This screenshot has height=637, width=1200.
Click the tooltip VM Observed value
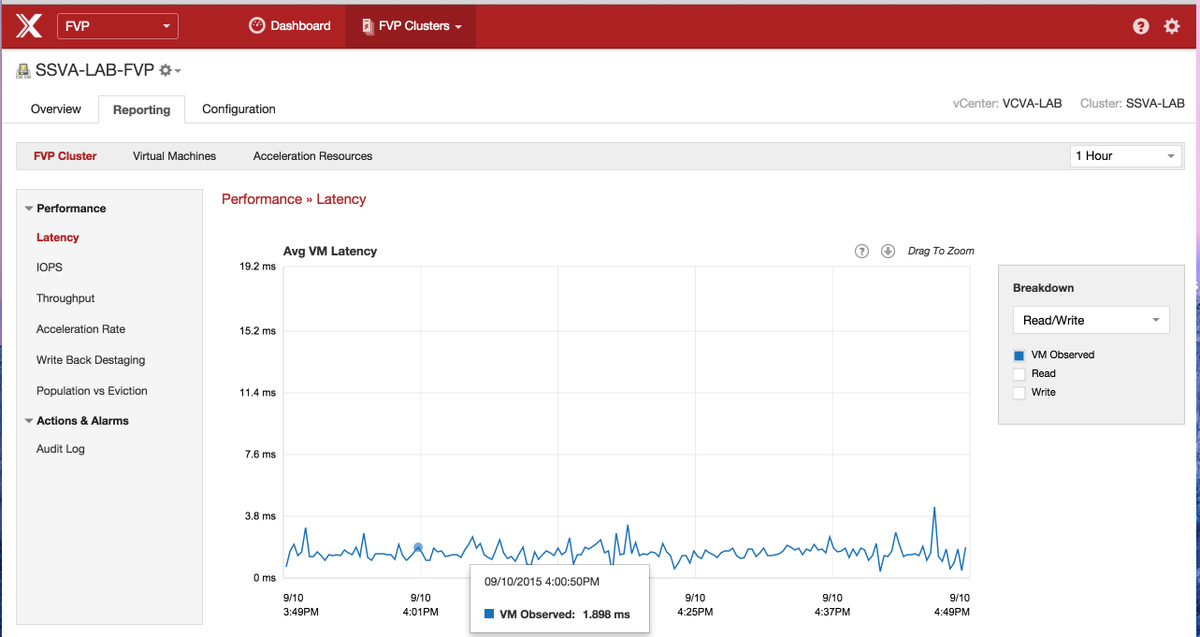[x=608, y=614]
